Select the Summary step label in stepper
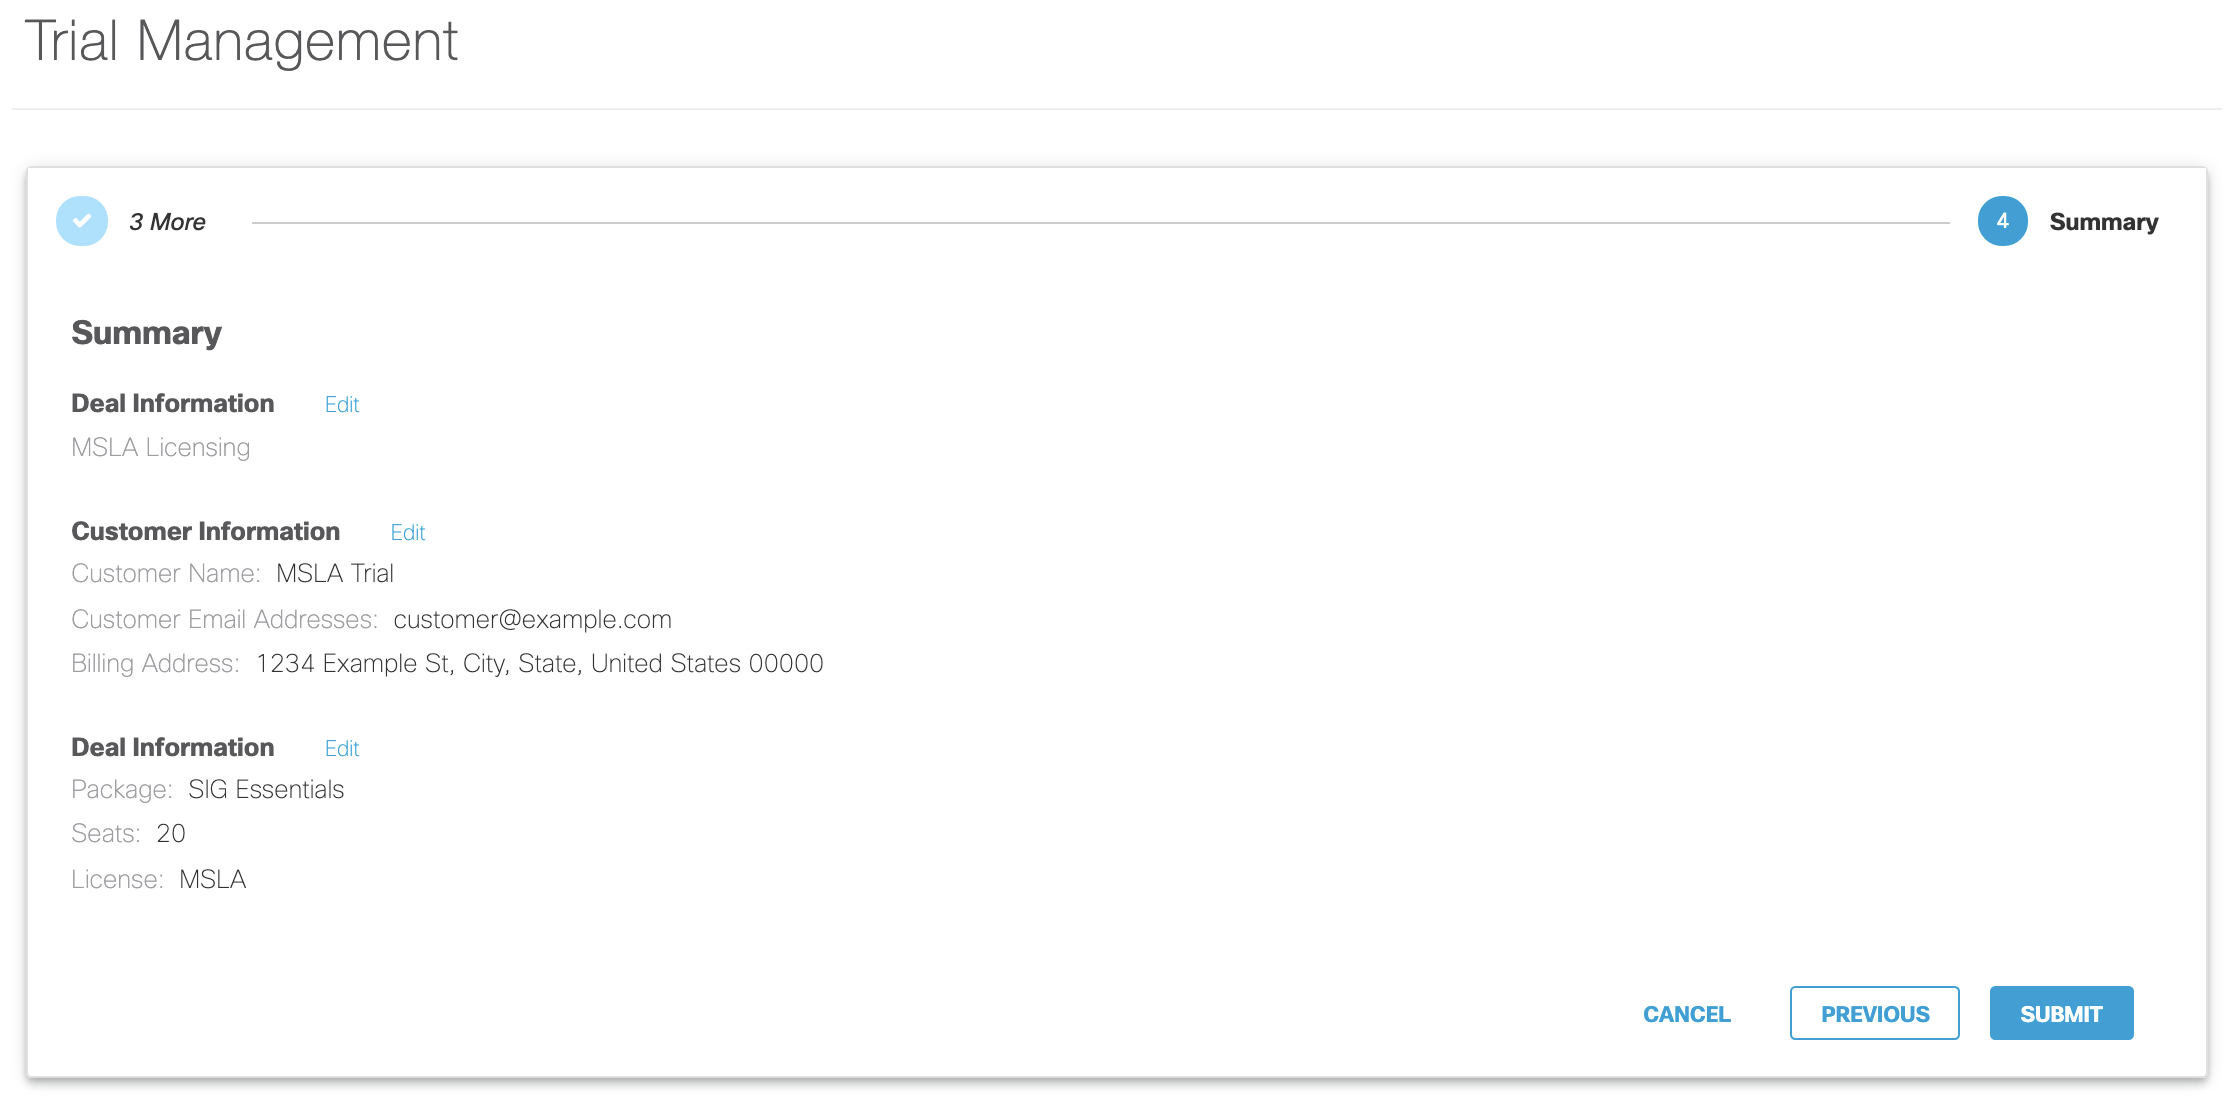This screenshot has height=1100, width=2228. [2103, 222]
